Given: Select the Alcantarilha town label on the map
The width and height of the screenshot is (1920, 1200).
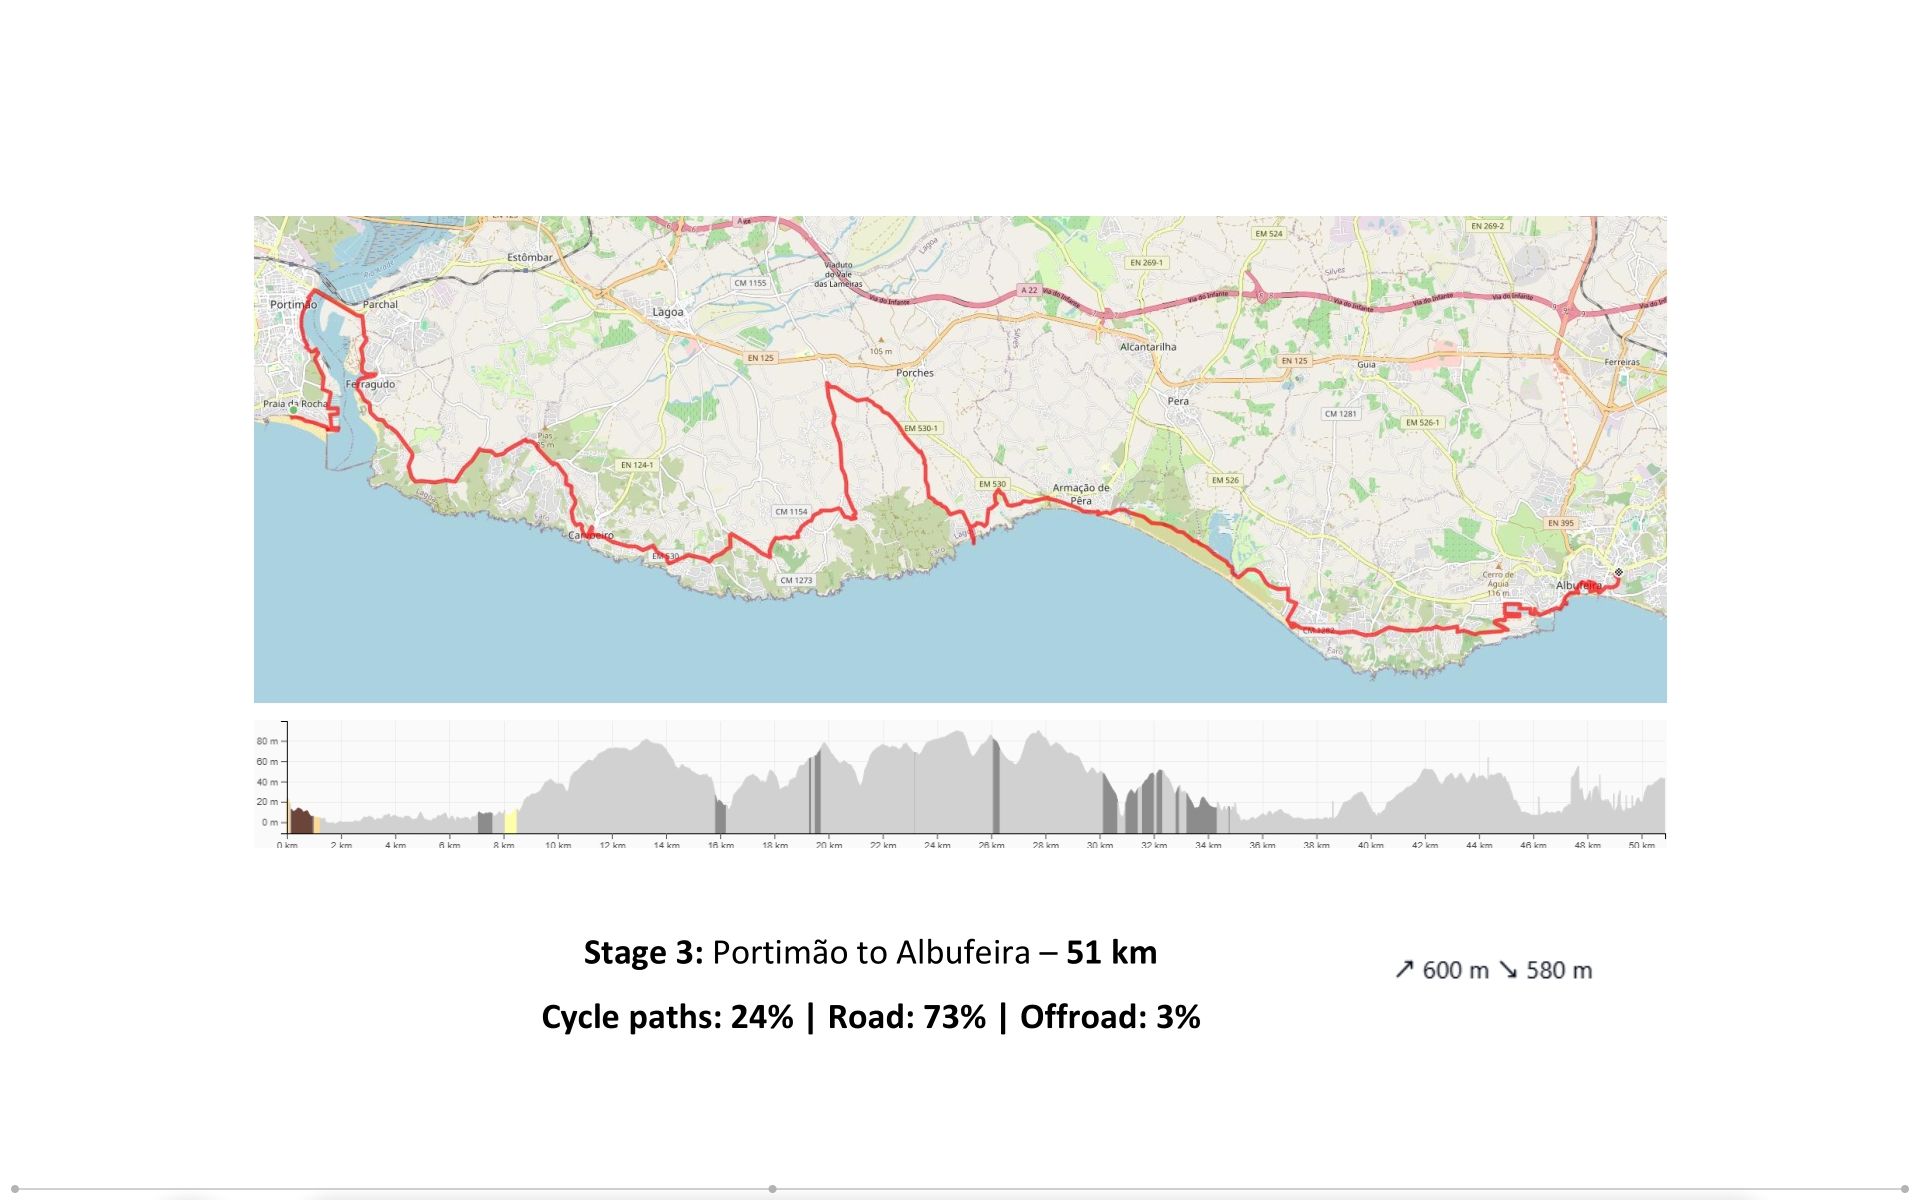Looking at the screenshot, I should (x=1148, y=347).
